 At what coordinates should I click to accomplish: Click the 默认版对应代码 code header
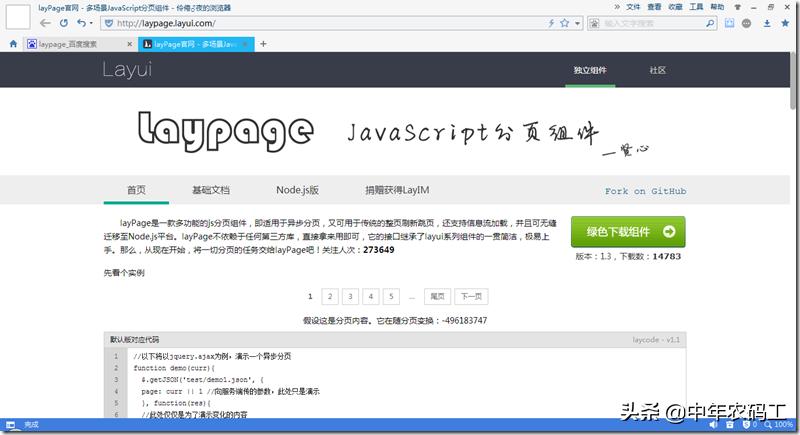tap(134, 340)
